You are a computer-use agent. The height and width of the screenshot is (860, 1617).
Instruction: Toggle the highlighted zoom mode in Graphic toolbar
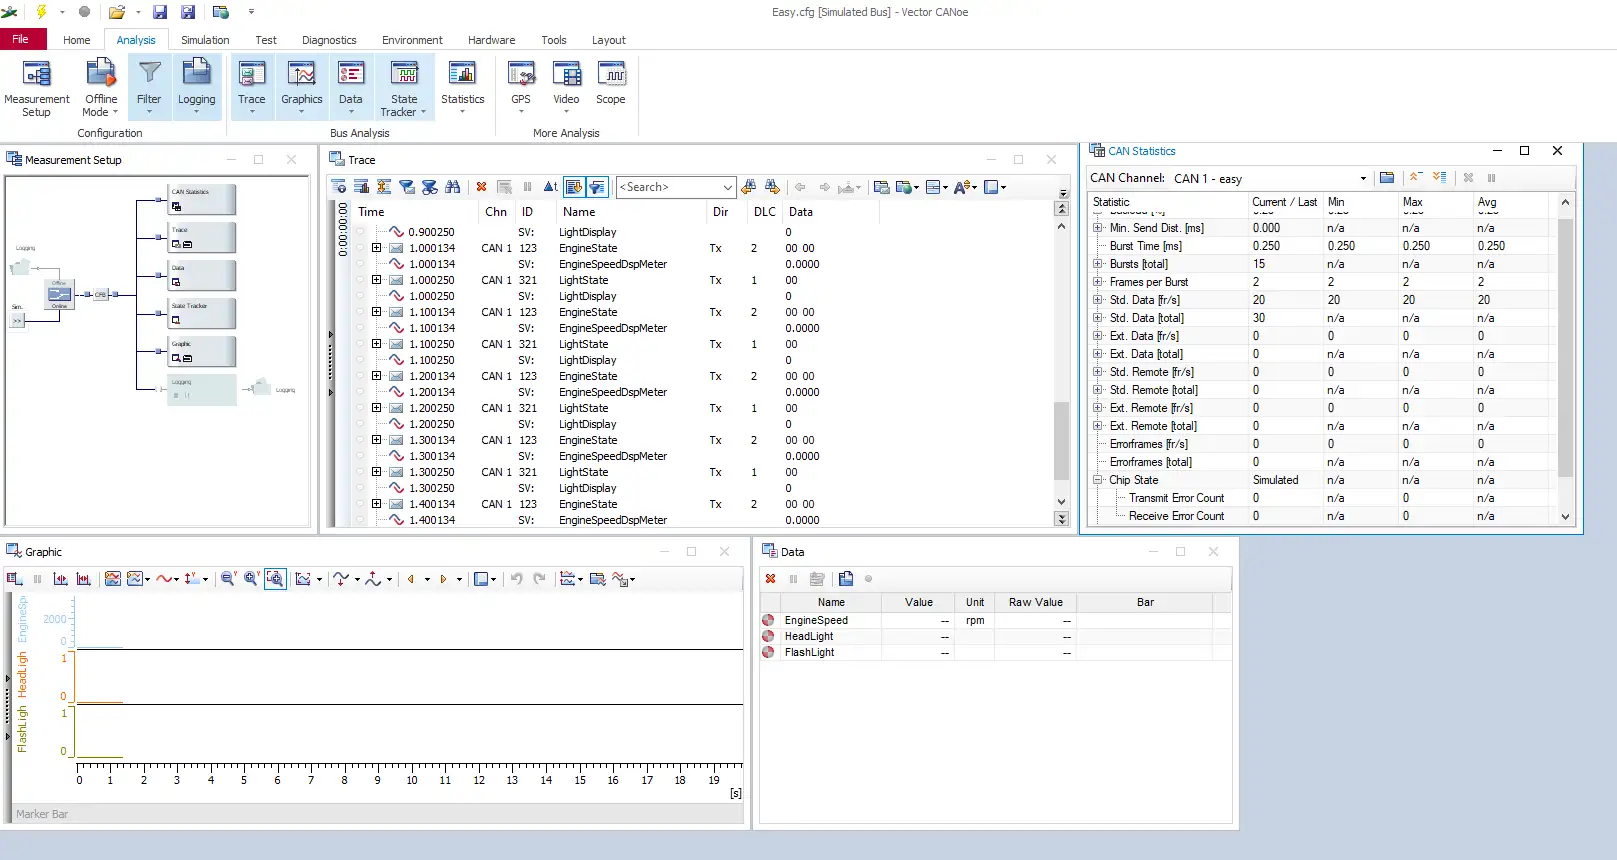(275, 579)
